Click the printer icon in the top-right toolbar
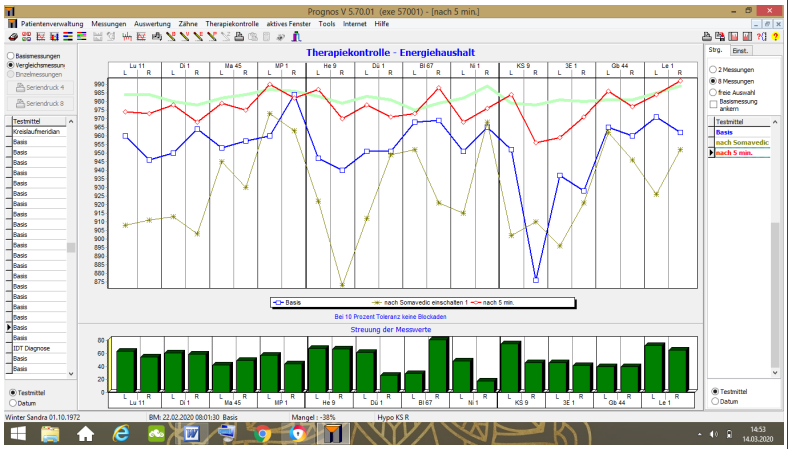Viewport: 788px width, 449px height. (706, 36)
